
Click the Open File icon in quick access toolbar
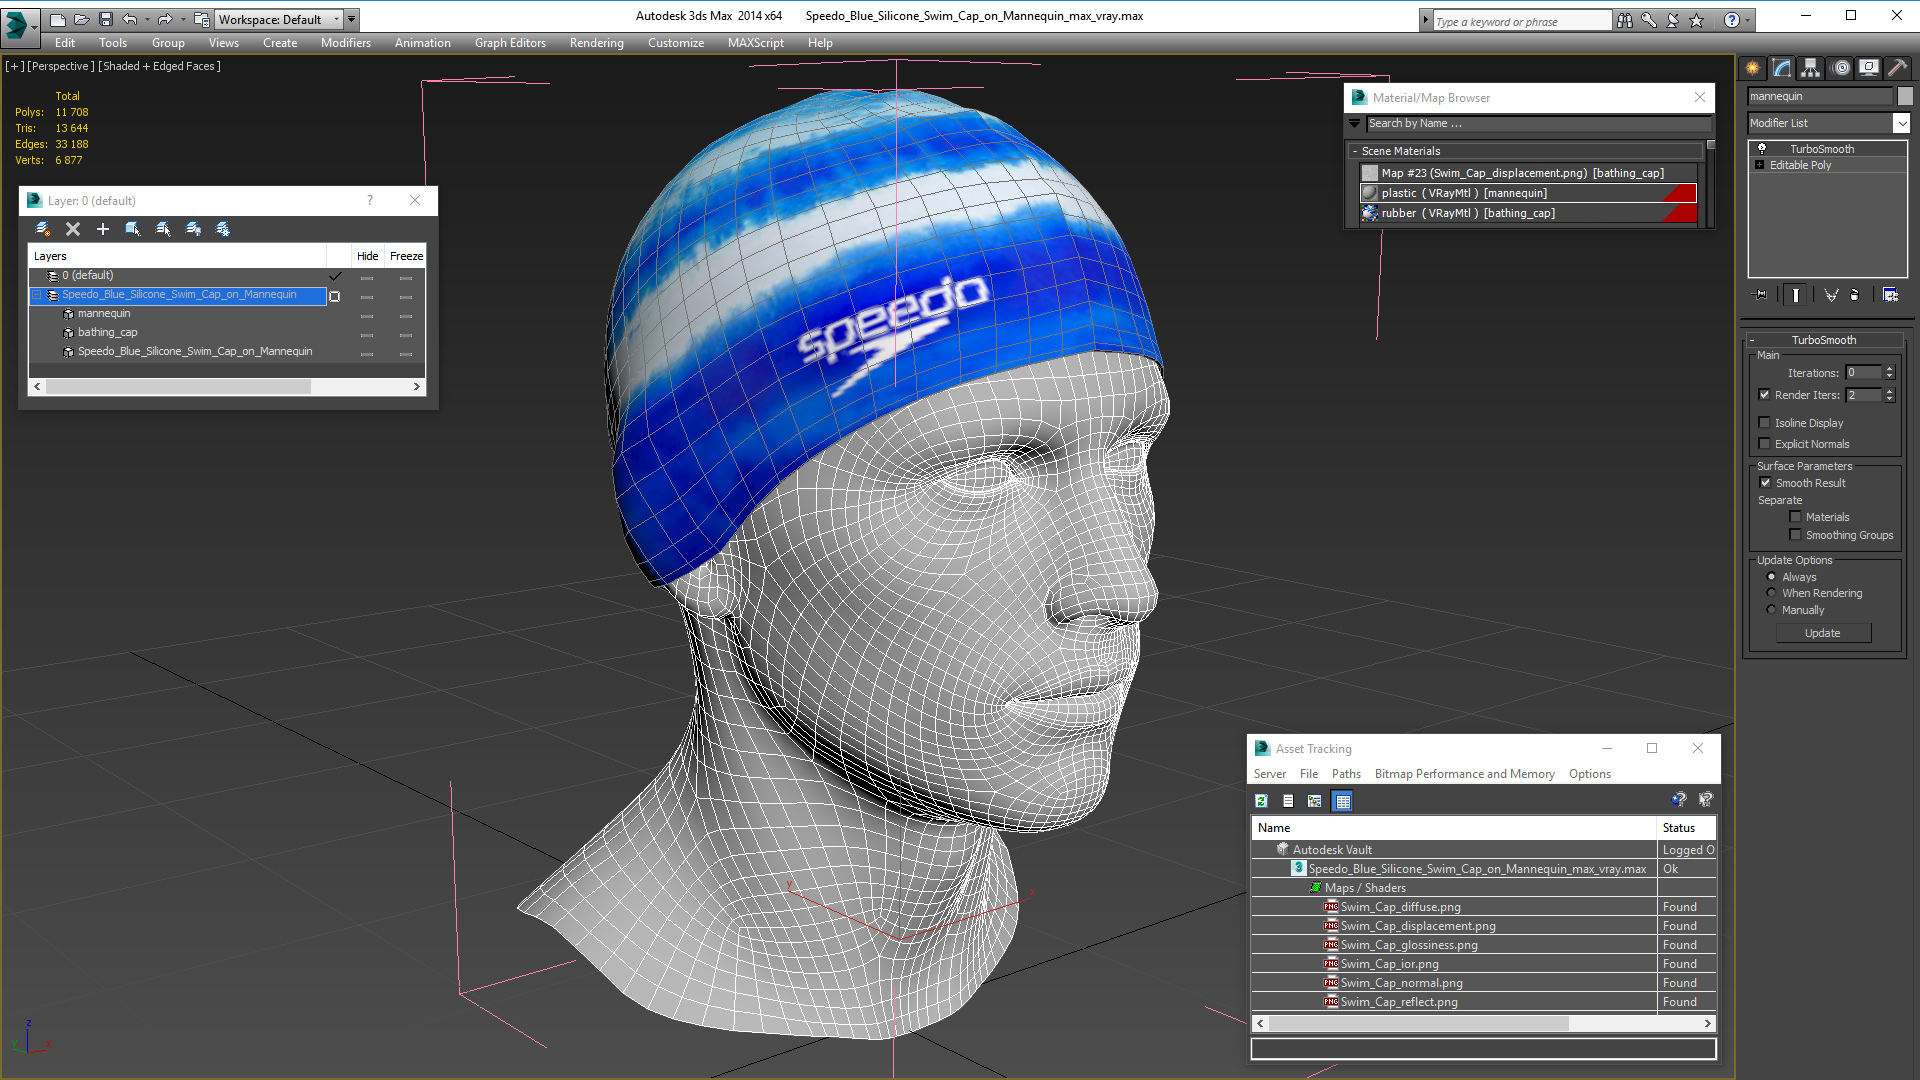click(81, 19)
